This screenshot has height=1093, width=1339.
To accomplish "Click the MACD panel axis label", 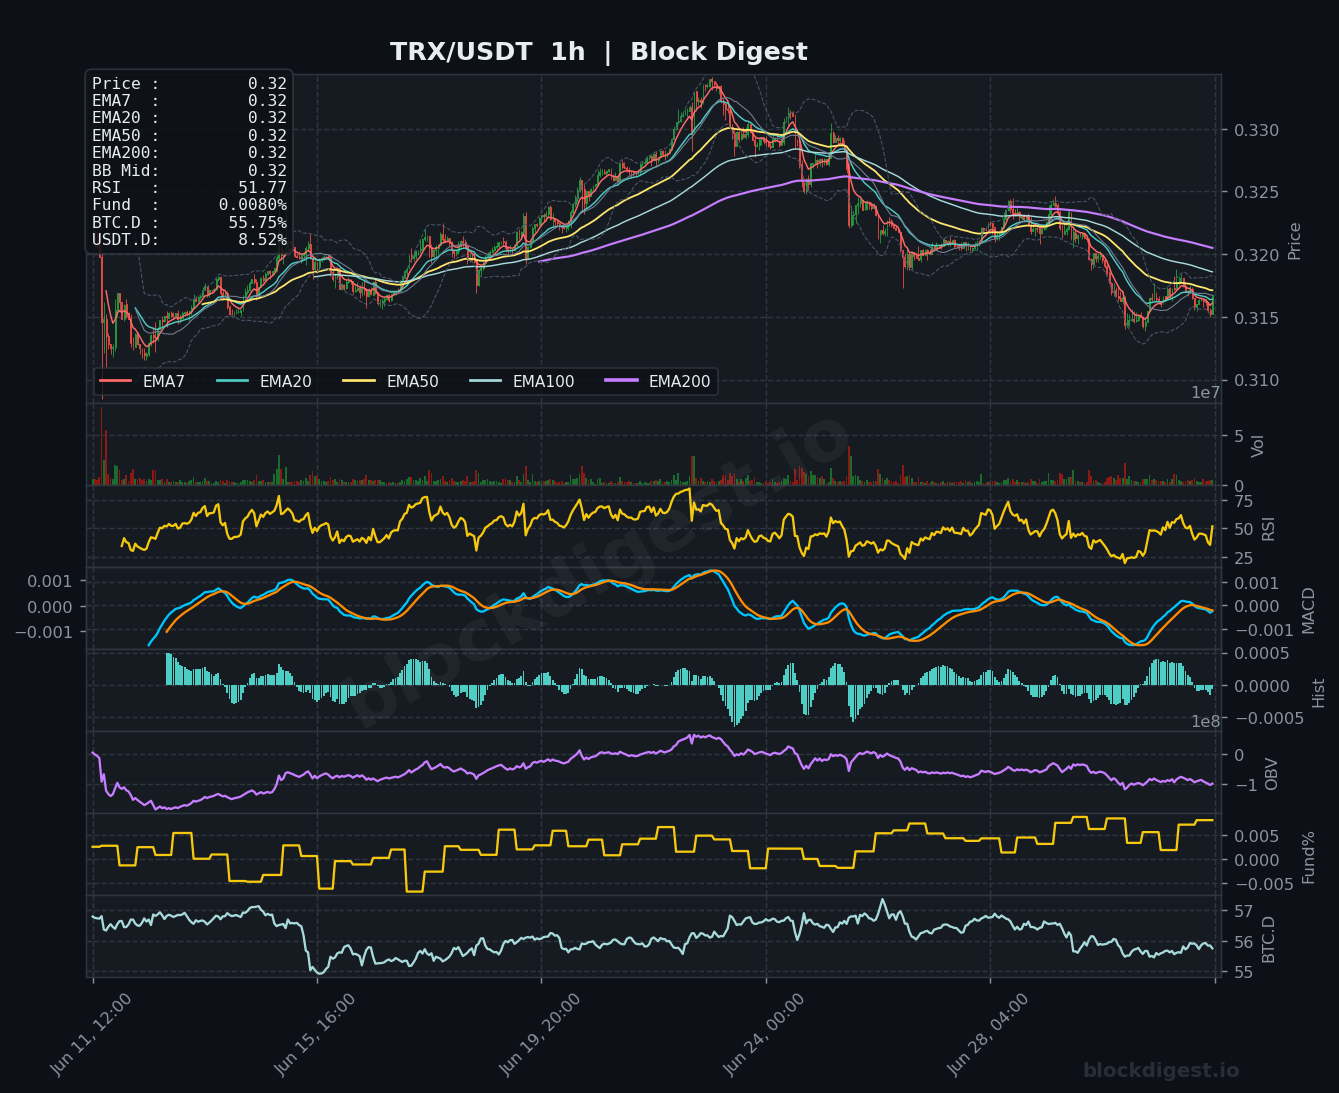I will coord(1308,610).
